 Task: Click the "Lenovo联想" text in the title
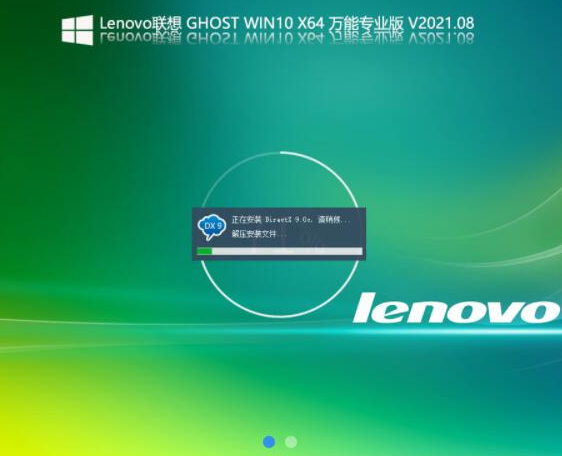click(141, 23)
